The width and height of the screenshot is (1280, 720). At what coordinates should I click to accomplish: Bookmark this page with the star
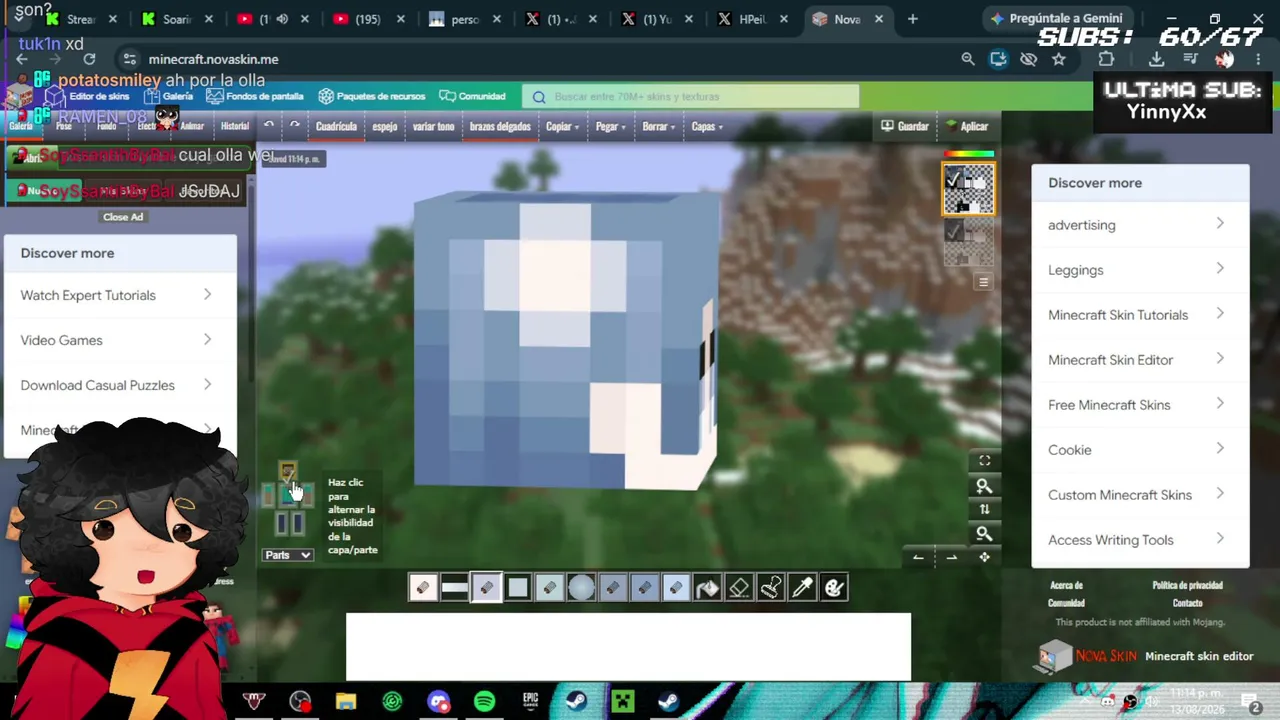1059,59
